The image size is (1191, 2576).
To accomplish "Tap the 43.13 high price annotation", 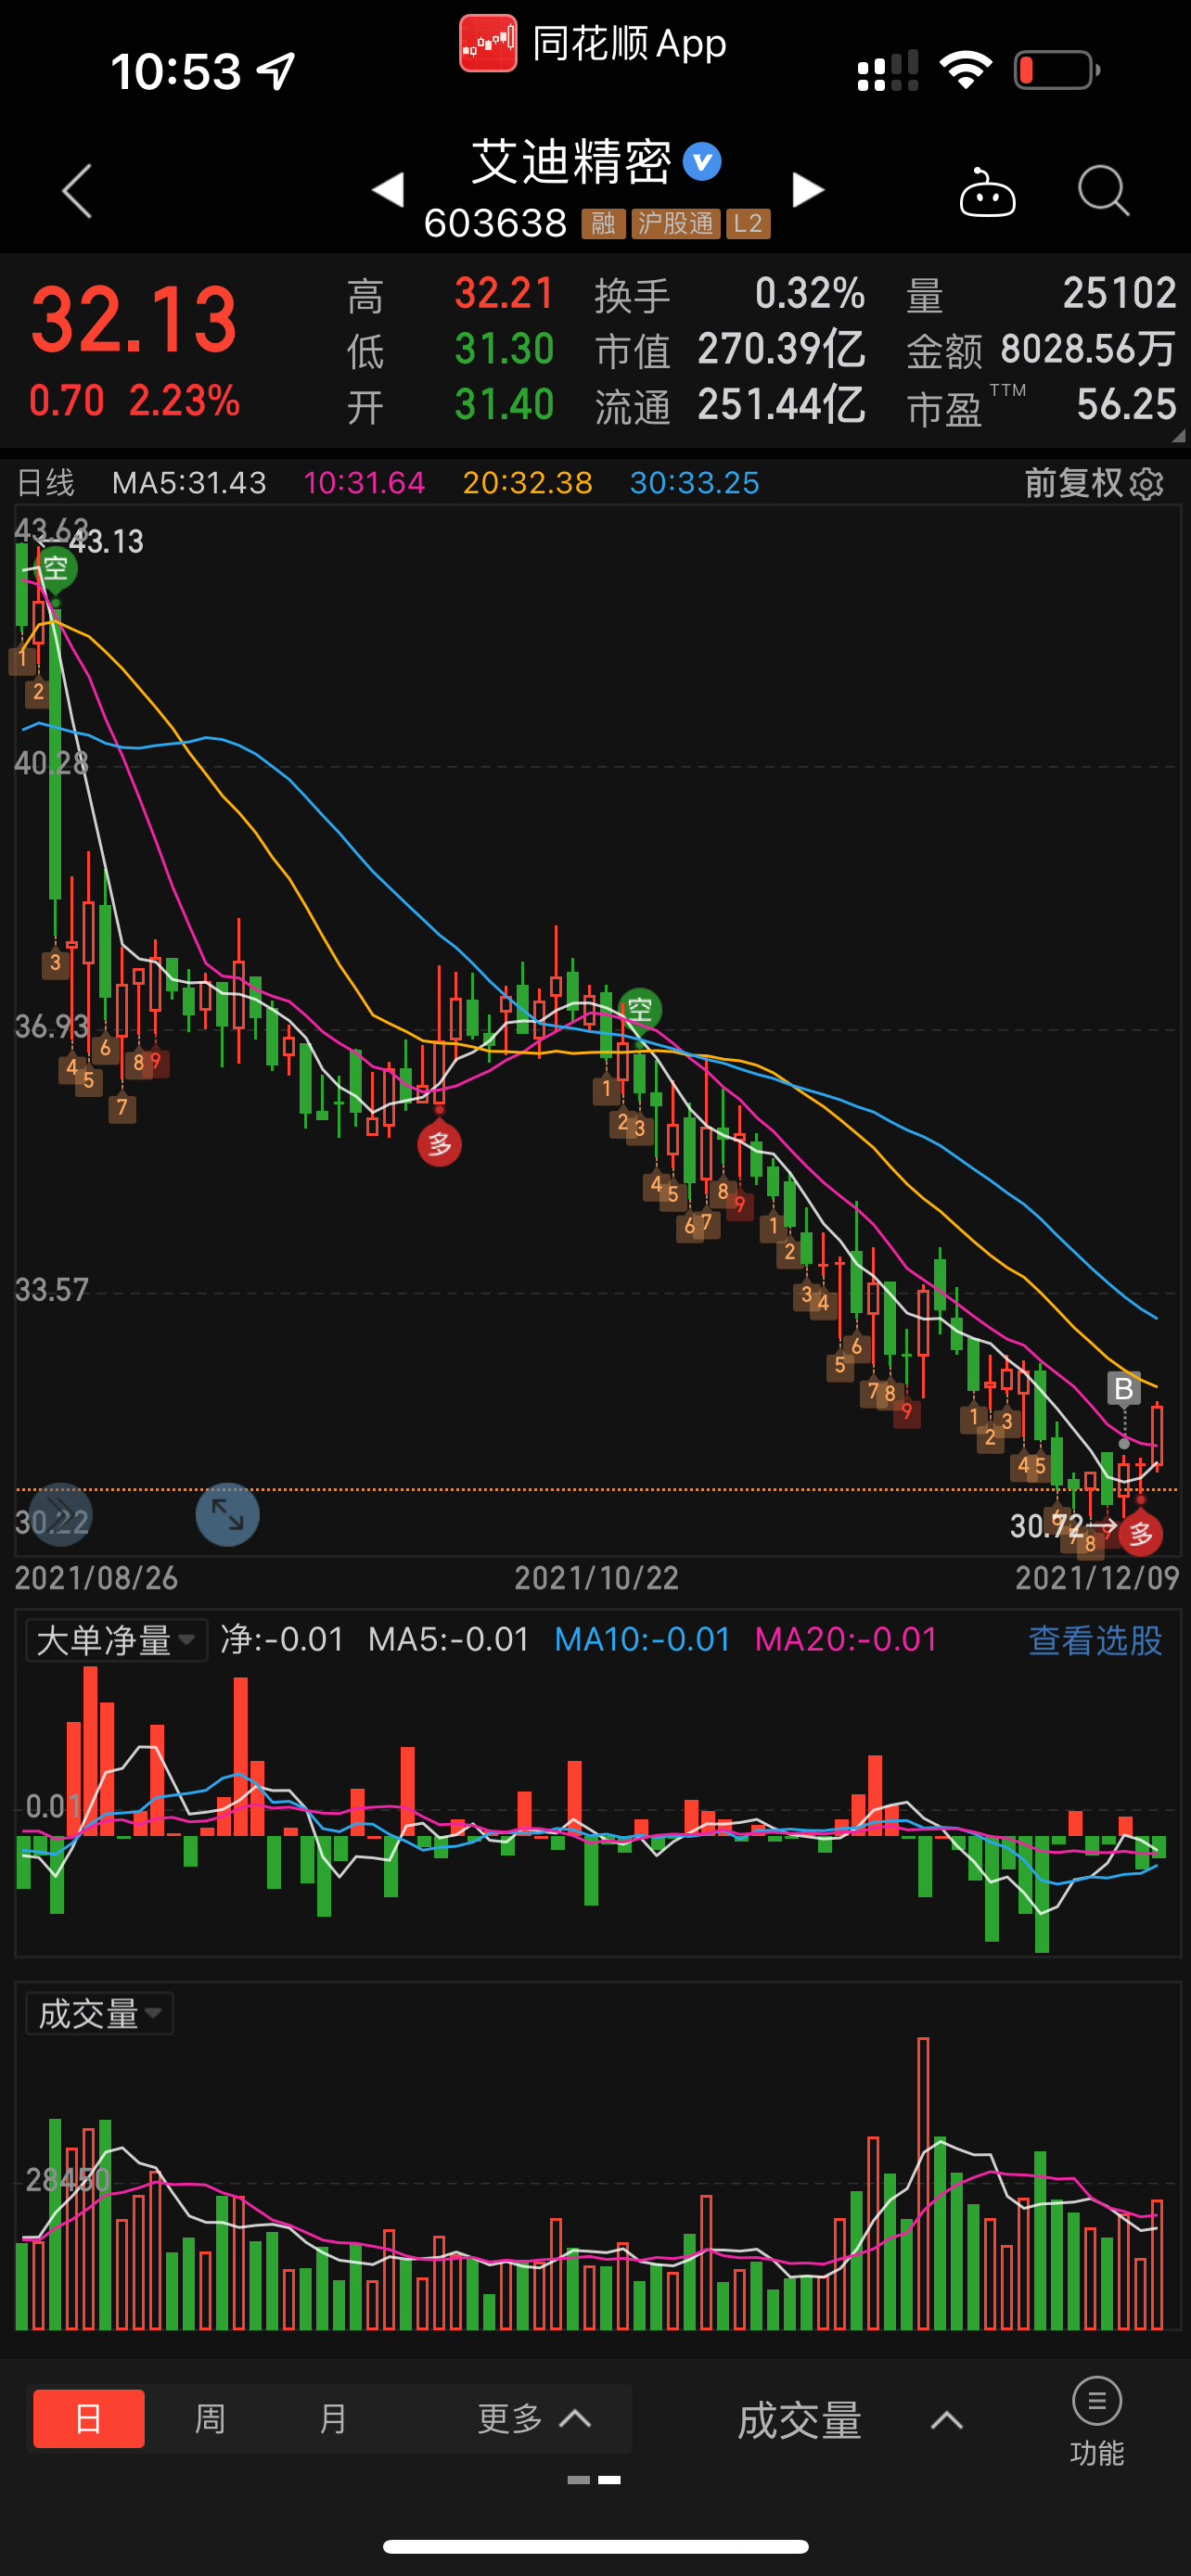I will (x=106, y=542).
